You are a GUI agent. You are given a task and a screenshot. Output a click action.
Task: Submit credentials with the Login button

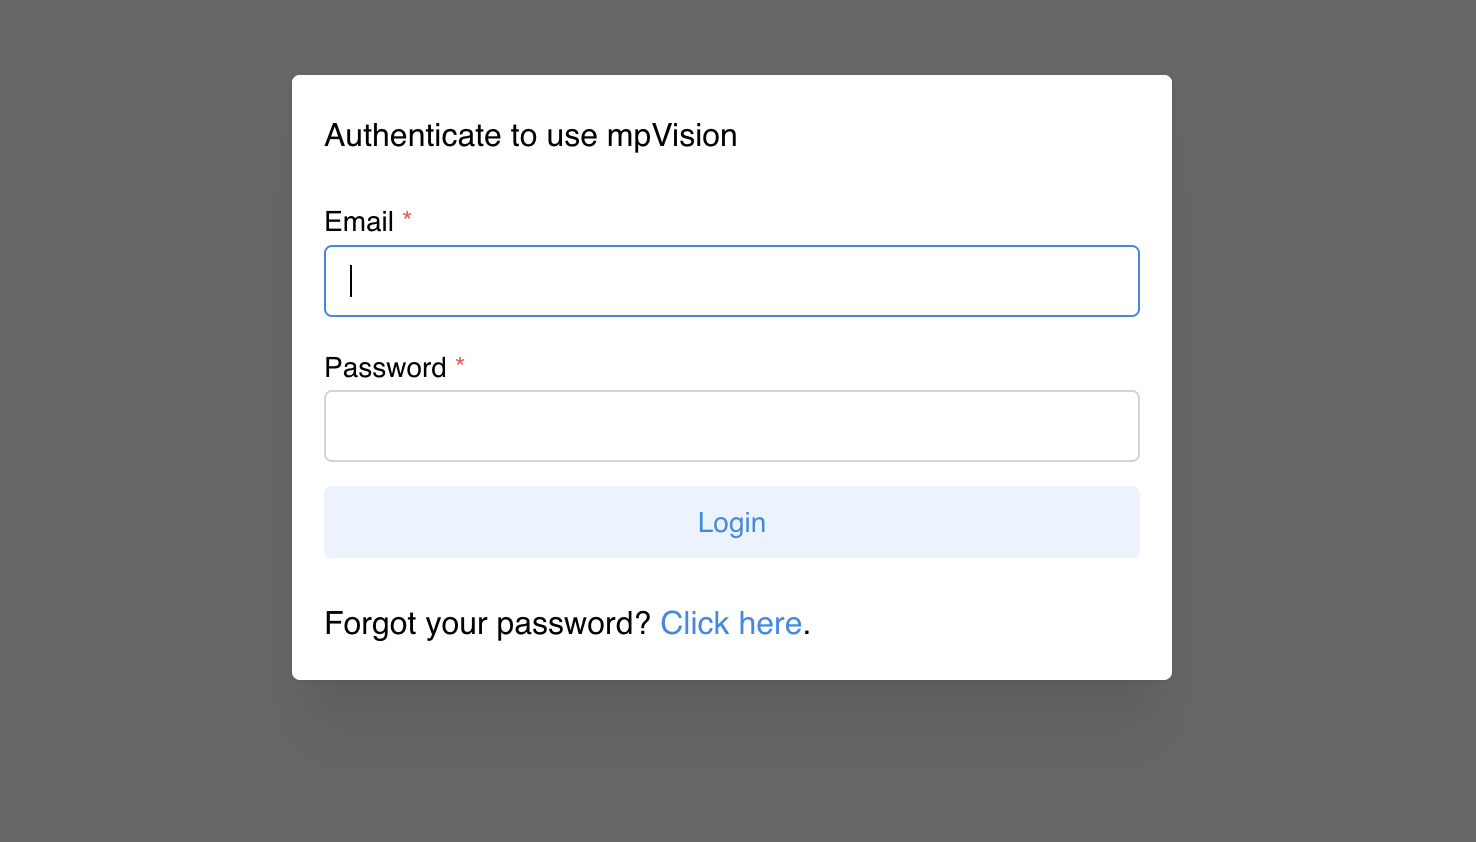(x=732, y=522)
